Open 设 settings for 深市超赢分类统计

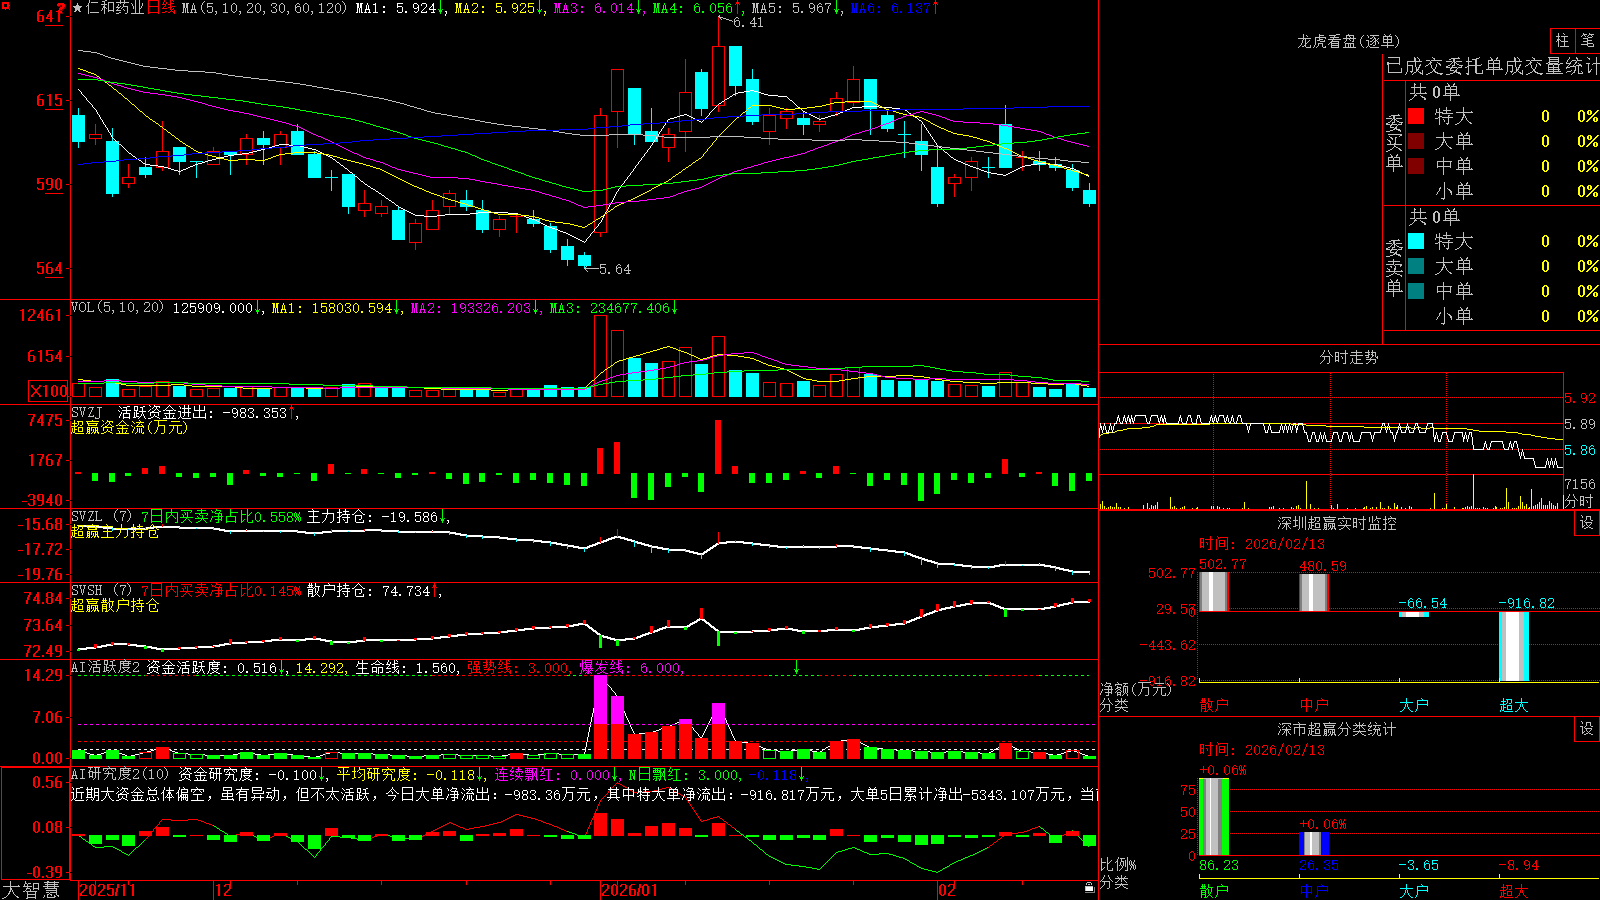pos(1587,729)
